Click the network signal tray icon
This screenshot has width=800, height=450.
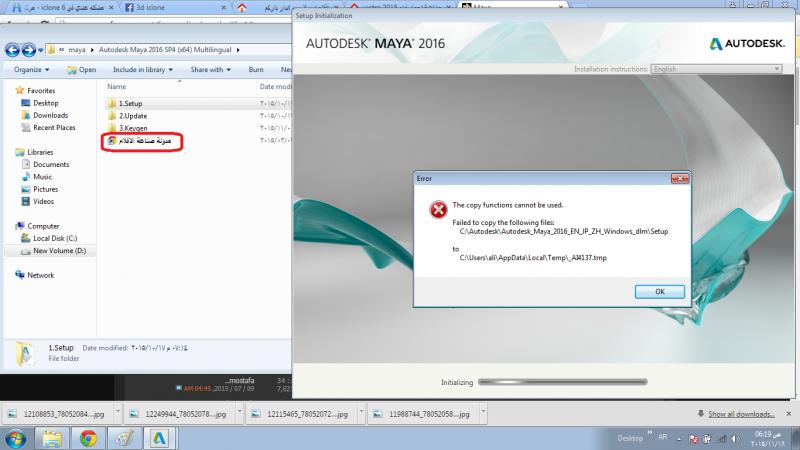point(721,439)
